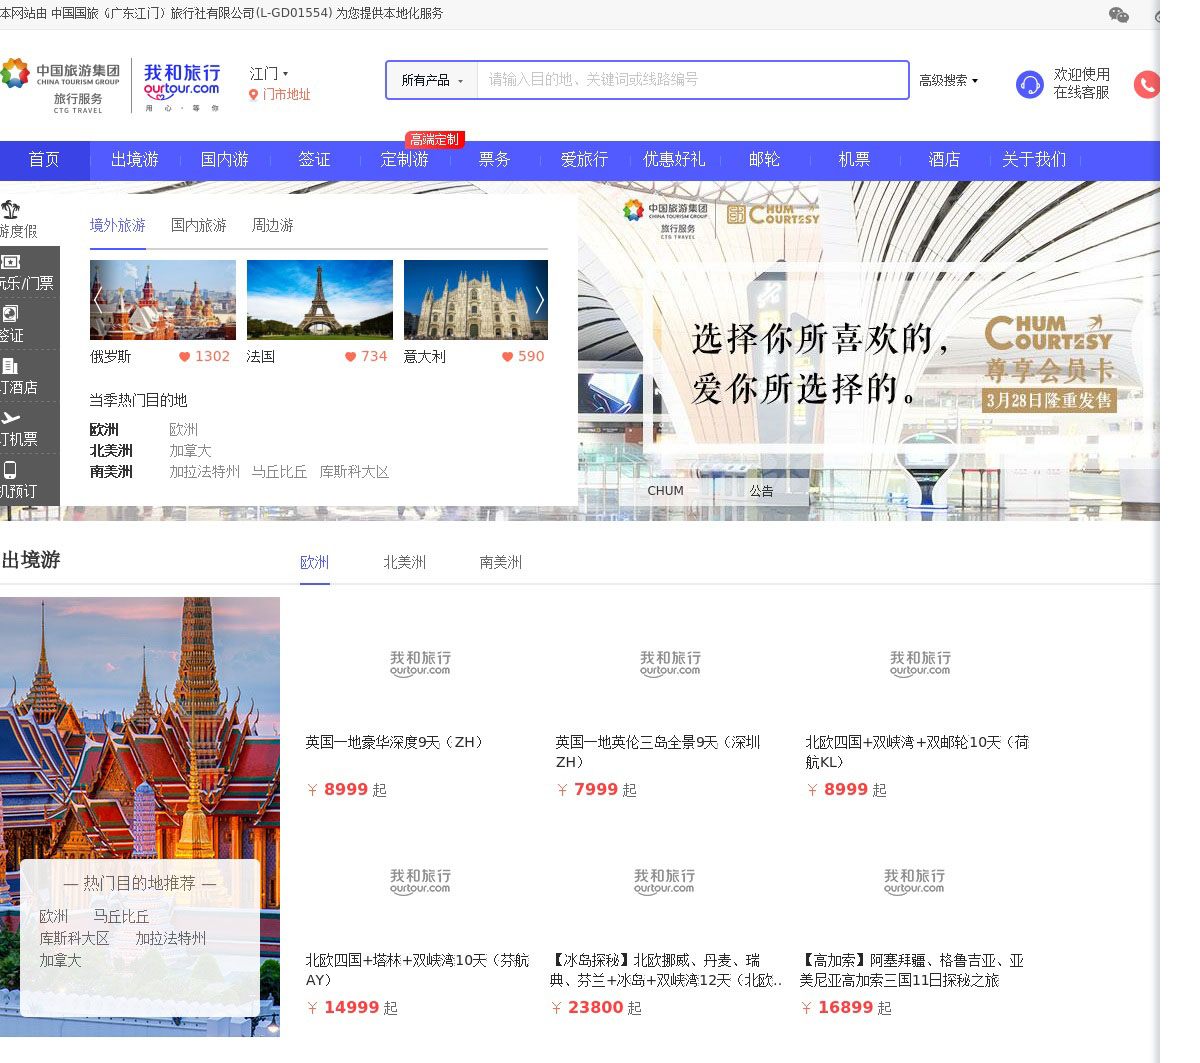1200x1063 pixels.
Task: Click the palm tree vacation sidebar icon
Action: pos(11,210)
